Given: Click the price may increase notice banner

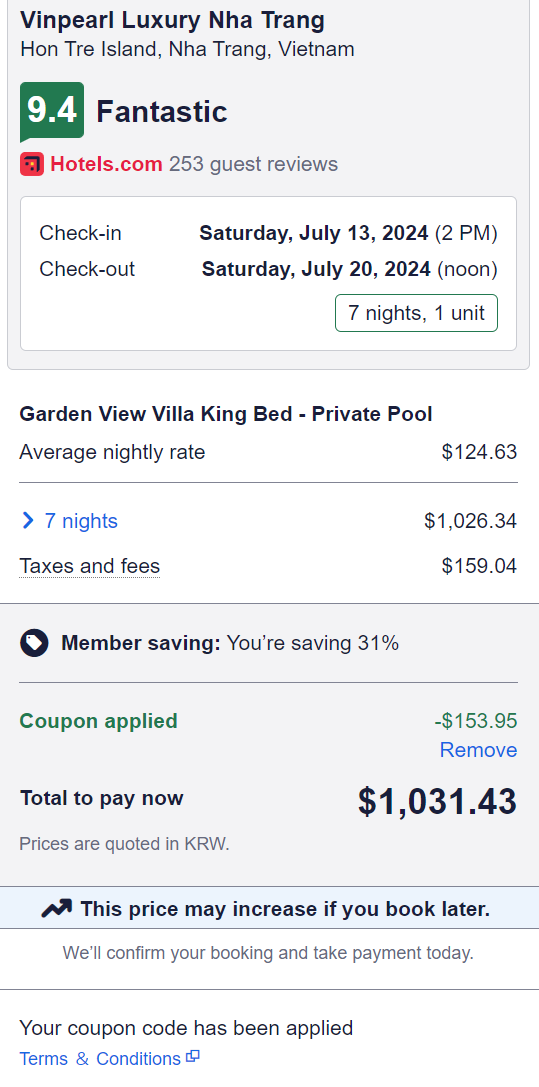Looking at the screenshot, I should [270, 908].
